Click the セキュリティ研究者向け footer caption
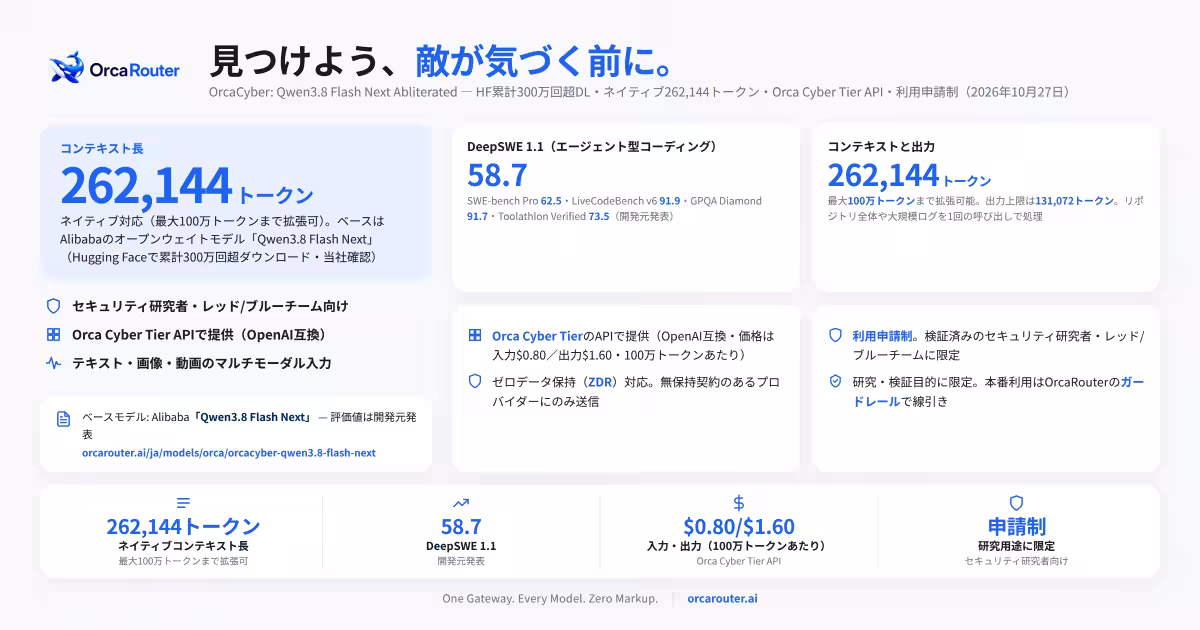This screenshot has height=630, width=1200. click(1016, 562)
